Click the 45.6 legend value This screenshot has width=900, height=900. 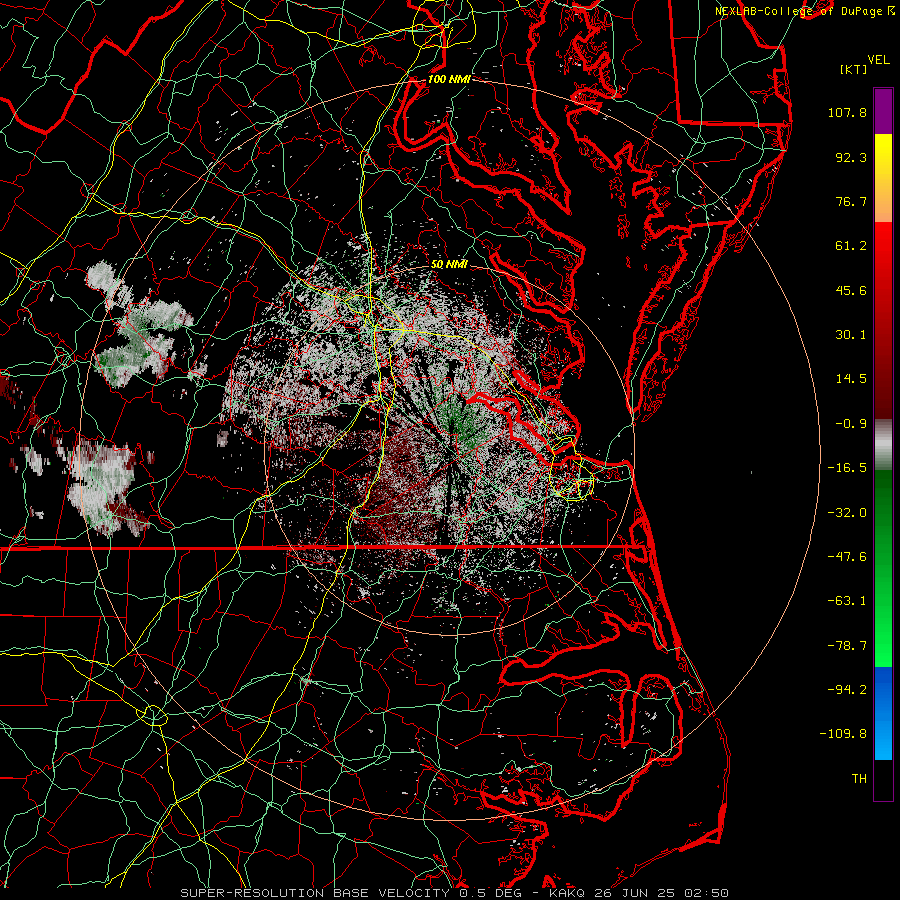click(851, 290)
